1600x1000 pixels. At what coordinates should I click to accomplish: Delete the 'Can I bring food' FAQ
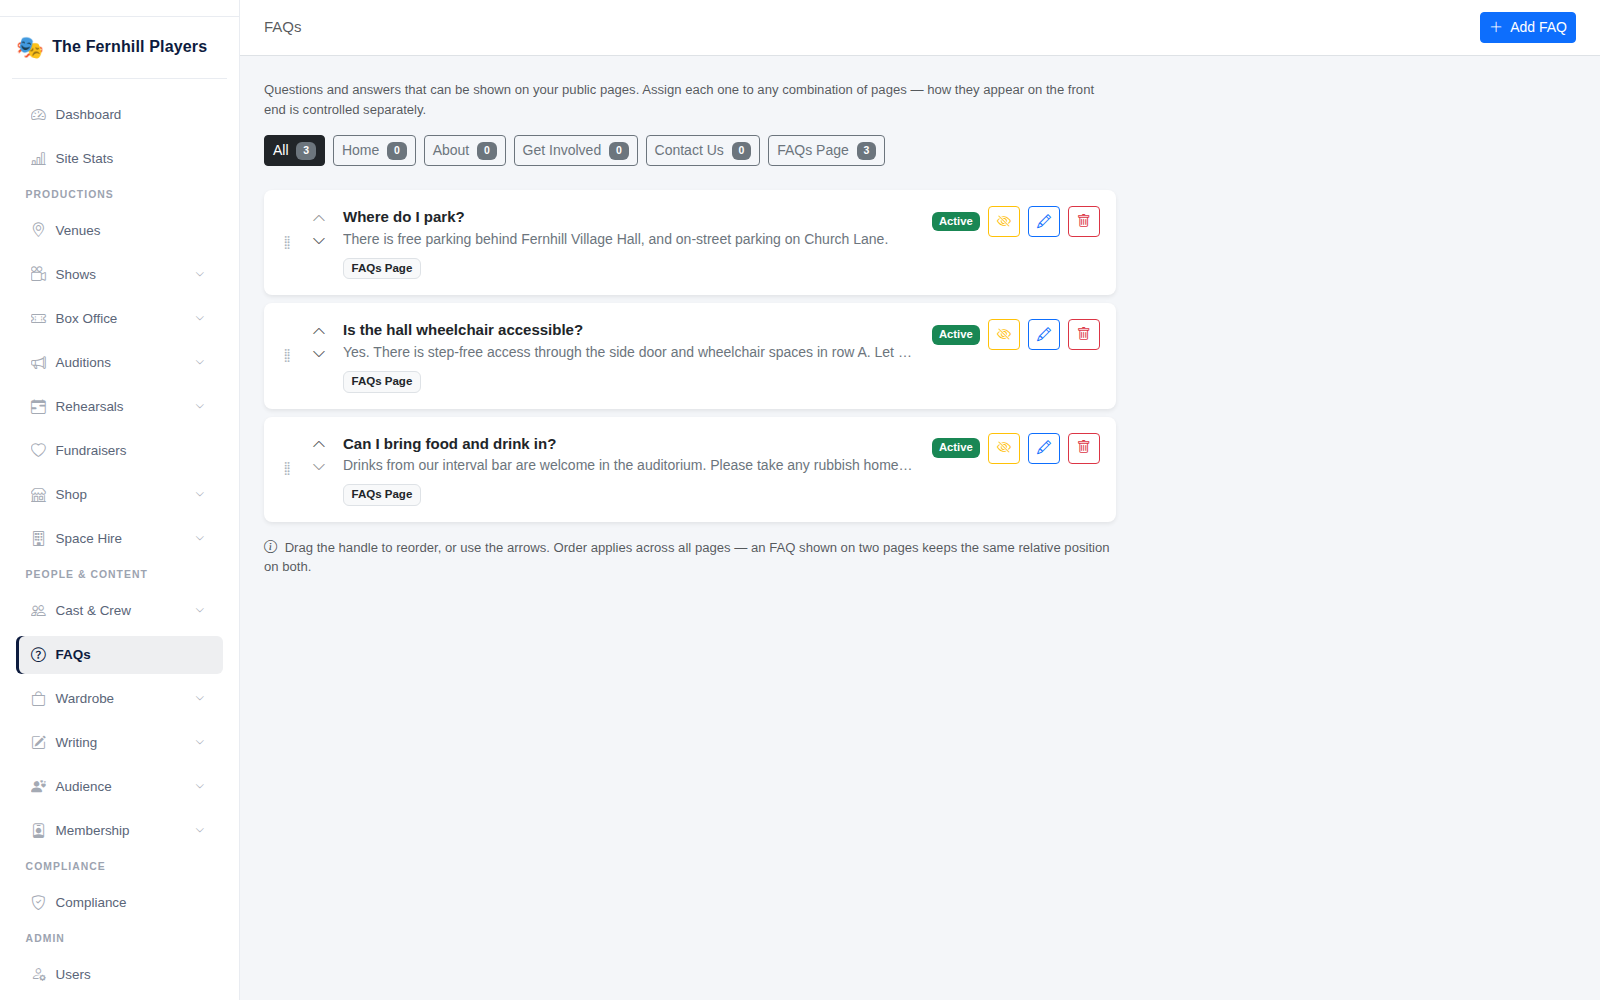pos(1083,448)
